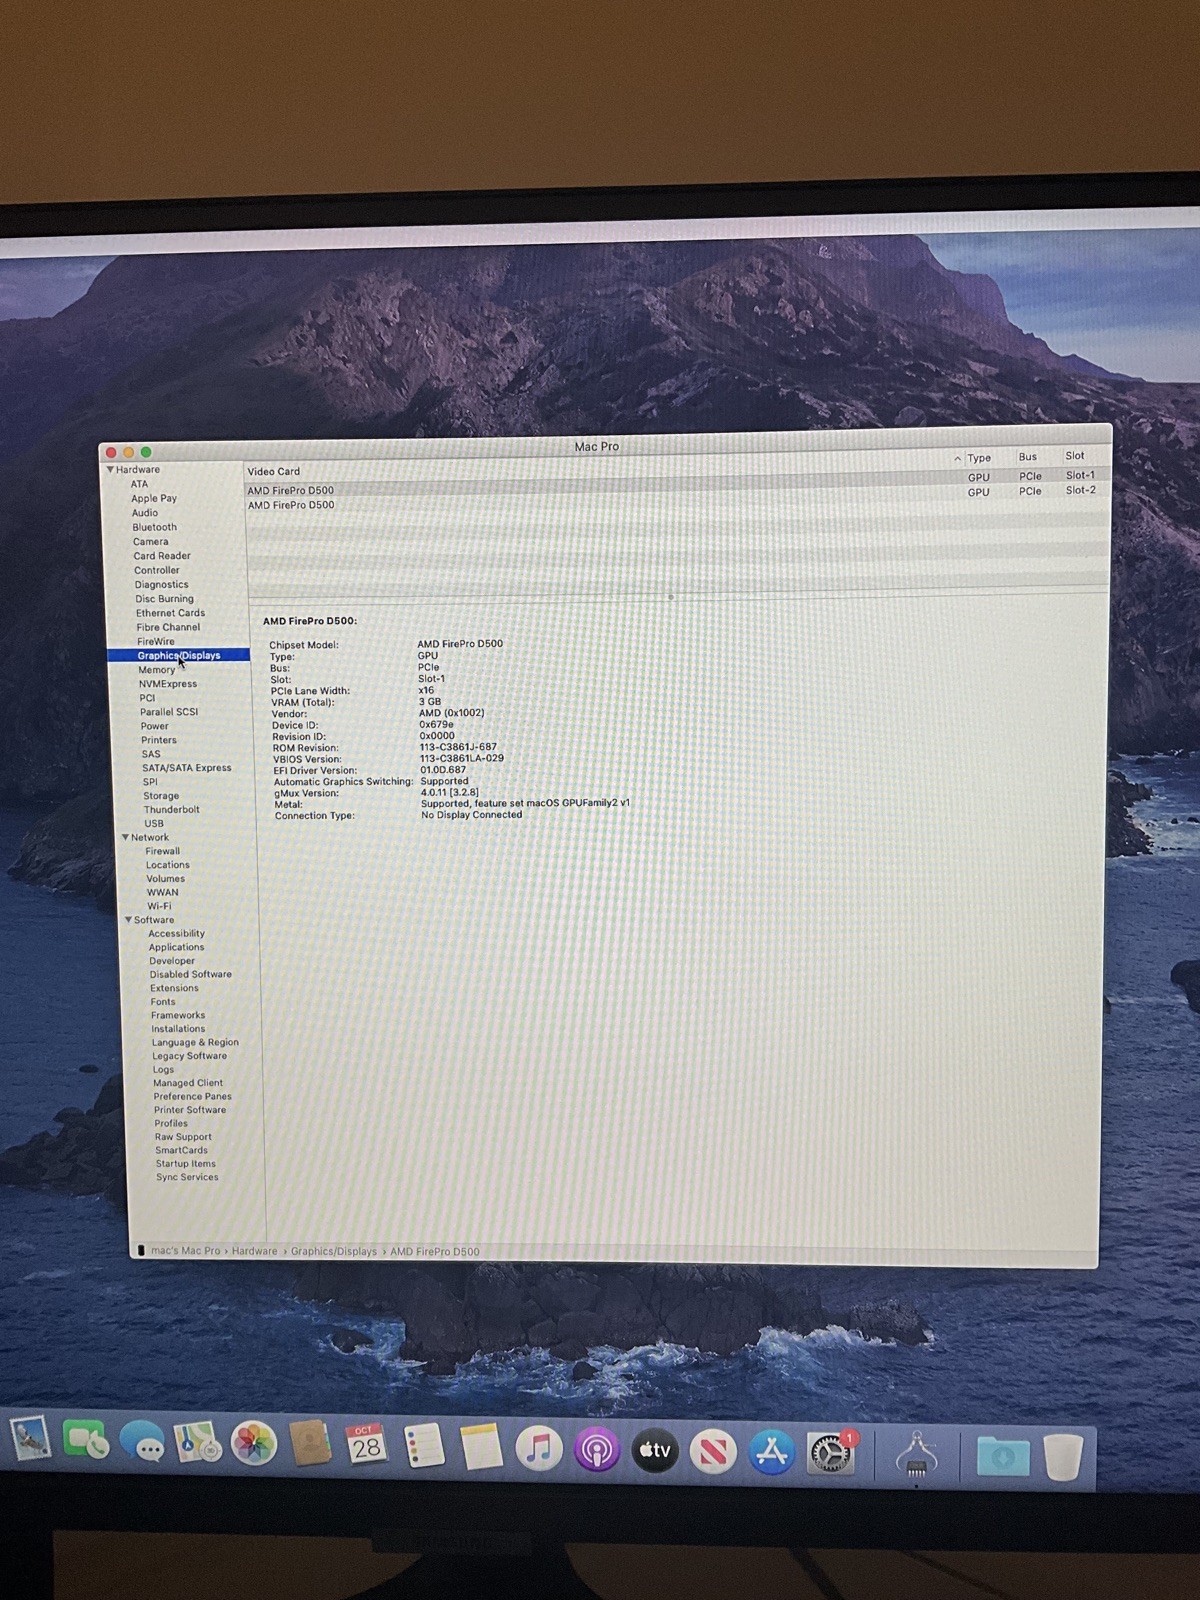Select Wi-Fi under Network
This screenshot has width=1200, height=1600.
(159, 906)
